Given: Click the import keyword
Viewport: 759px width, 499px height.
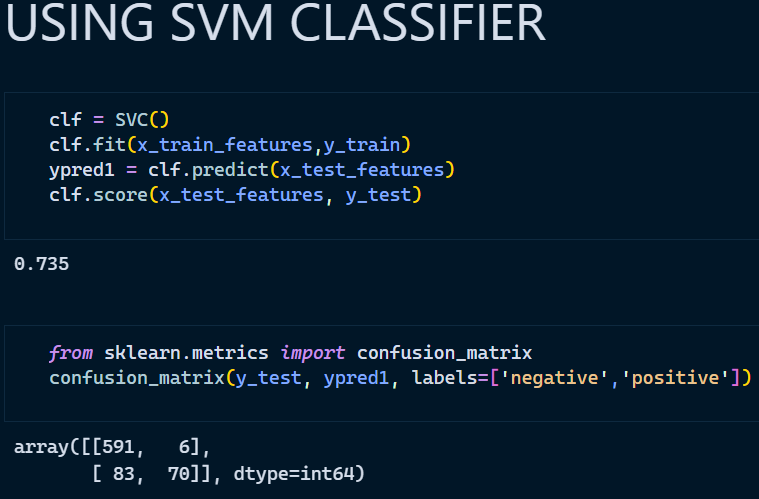Looking at the screenshot, I should pyautogui.click(x=313, y=353).
